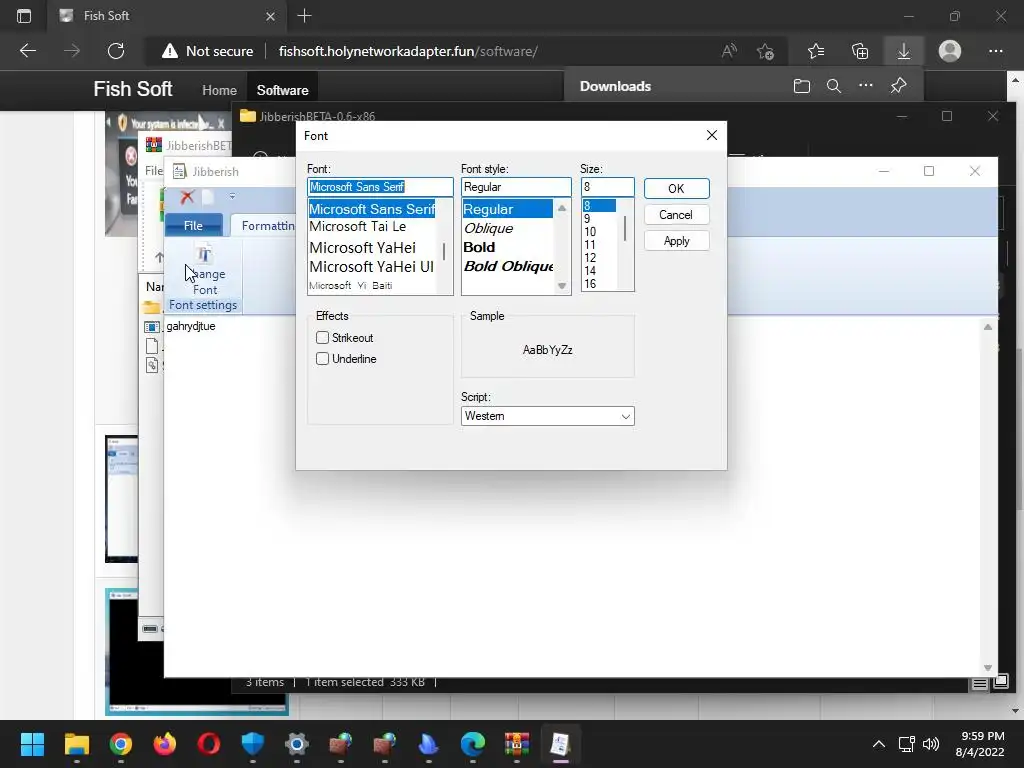Open Windows Start menu
The width and height of the screenshot is (1024, 768).
pos(32,744)
